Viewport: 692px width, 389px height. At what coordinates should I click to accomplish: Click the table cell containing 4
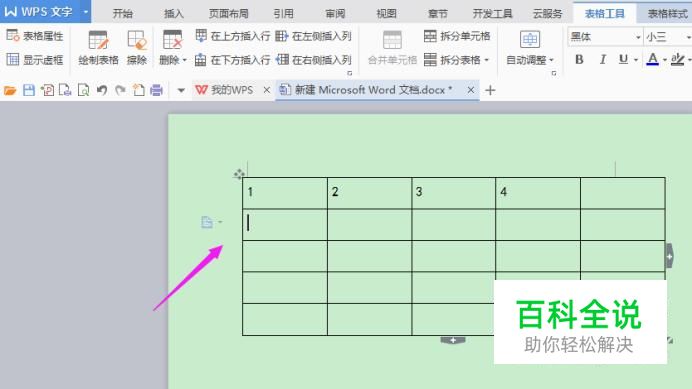coord(538,193)
